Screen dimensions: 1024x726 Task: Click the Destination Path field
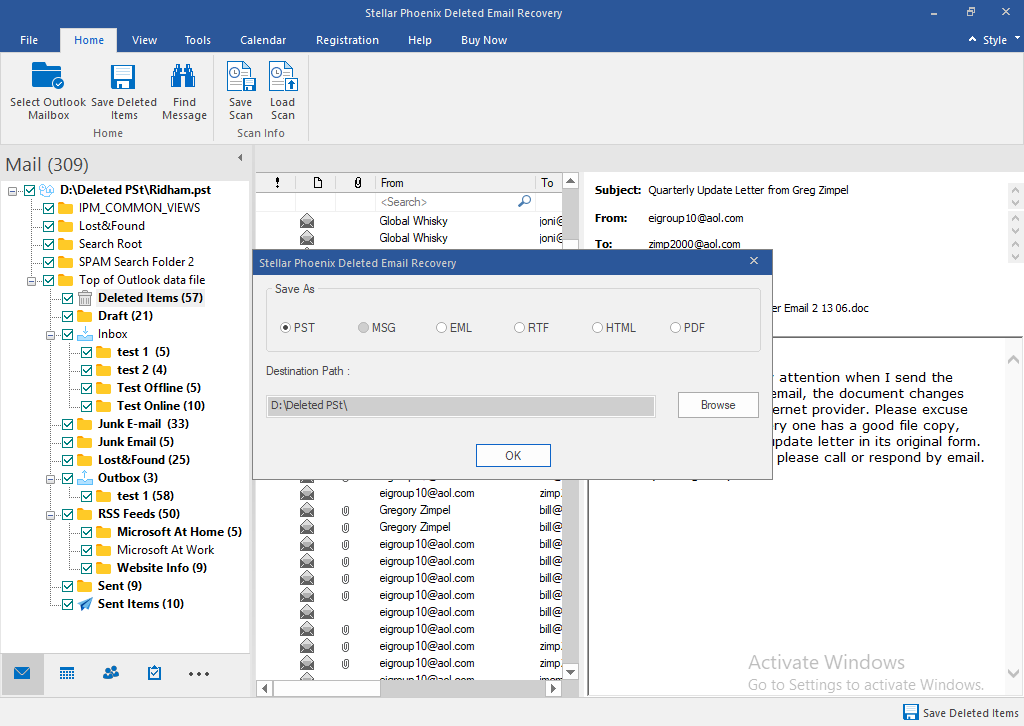tap(460, 405)
